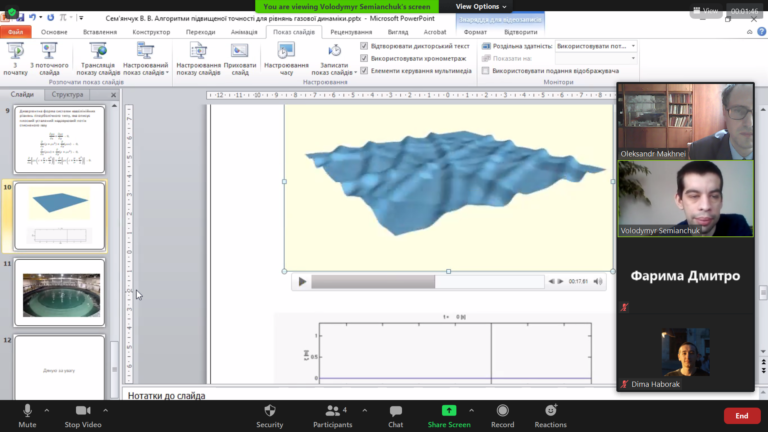Open Reactions in Zoom toolbar

pos(551,416)
